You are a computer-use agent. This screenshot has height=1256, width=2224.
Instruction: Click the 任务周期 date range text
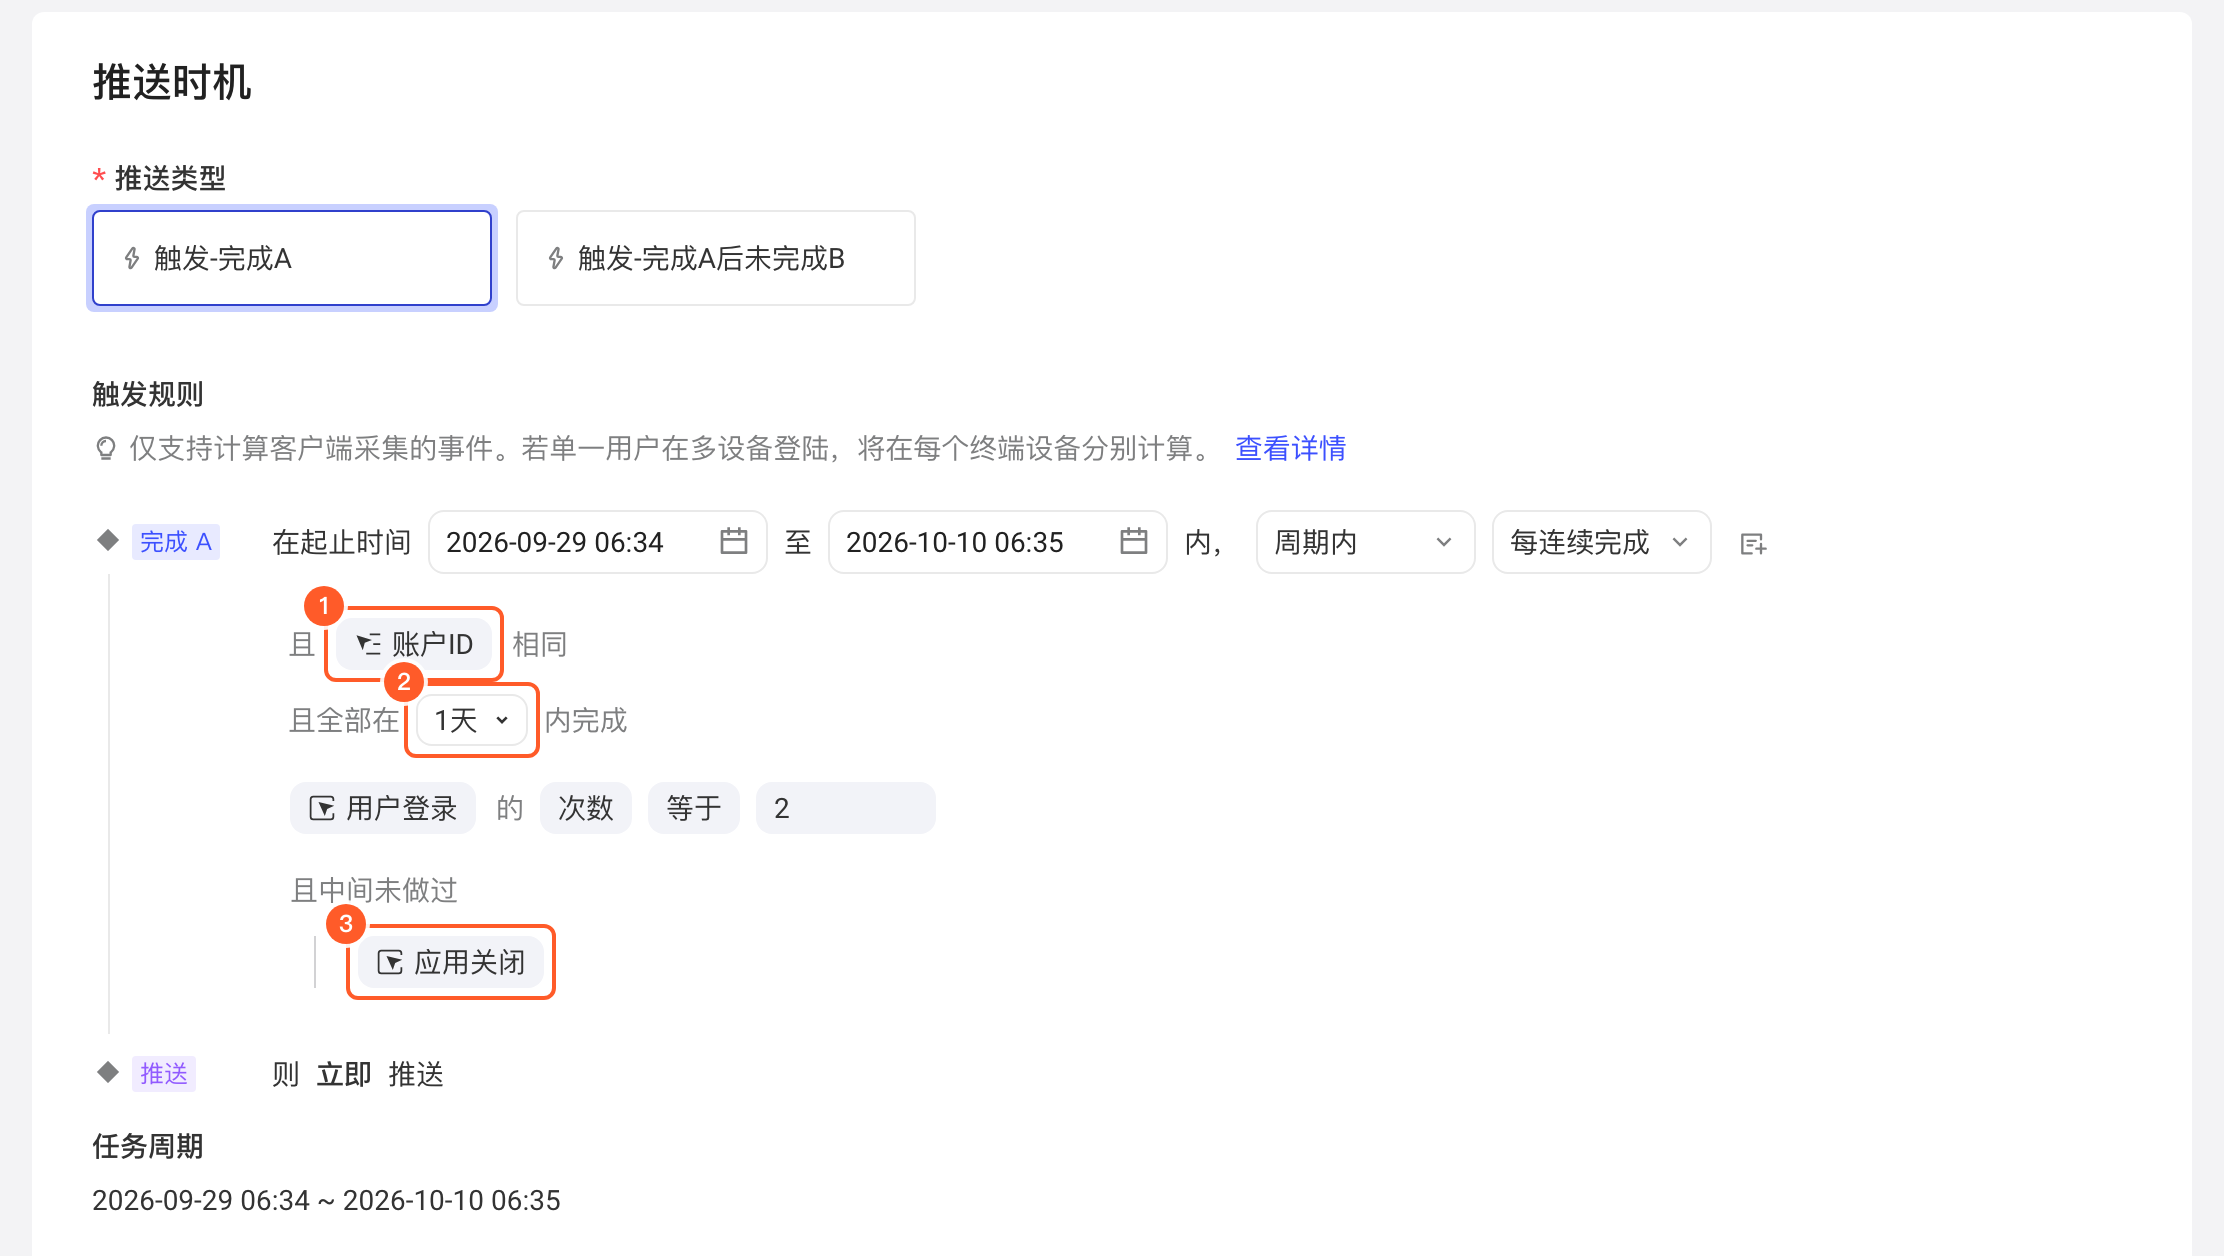(326, 1200)
